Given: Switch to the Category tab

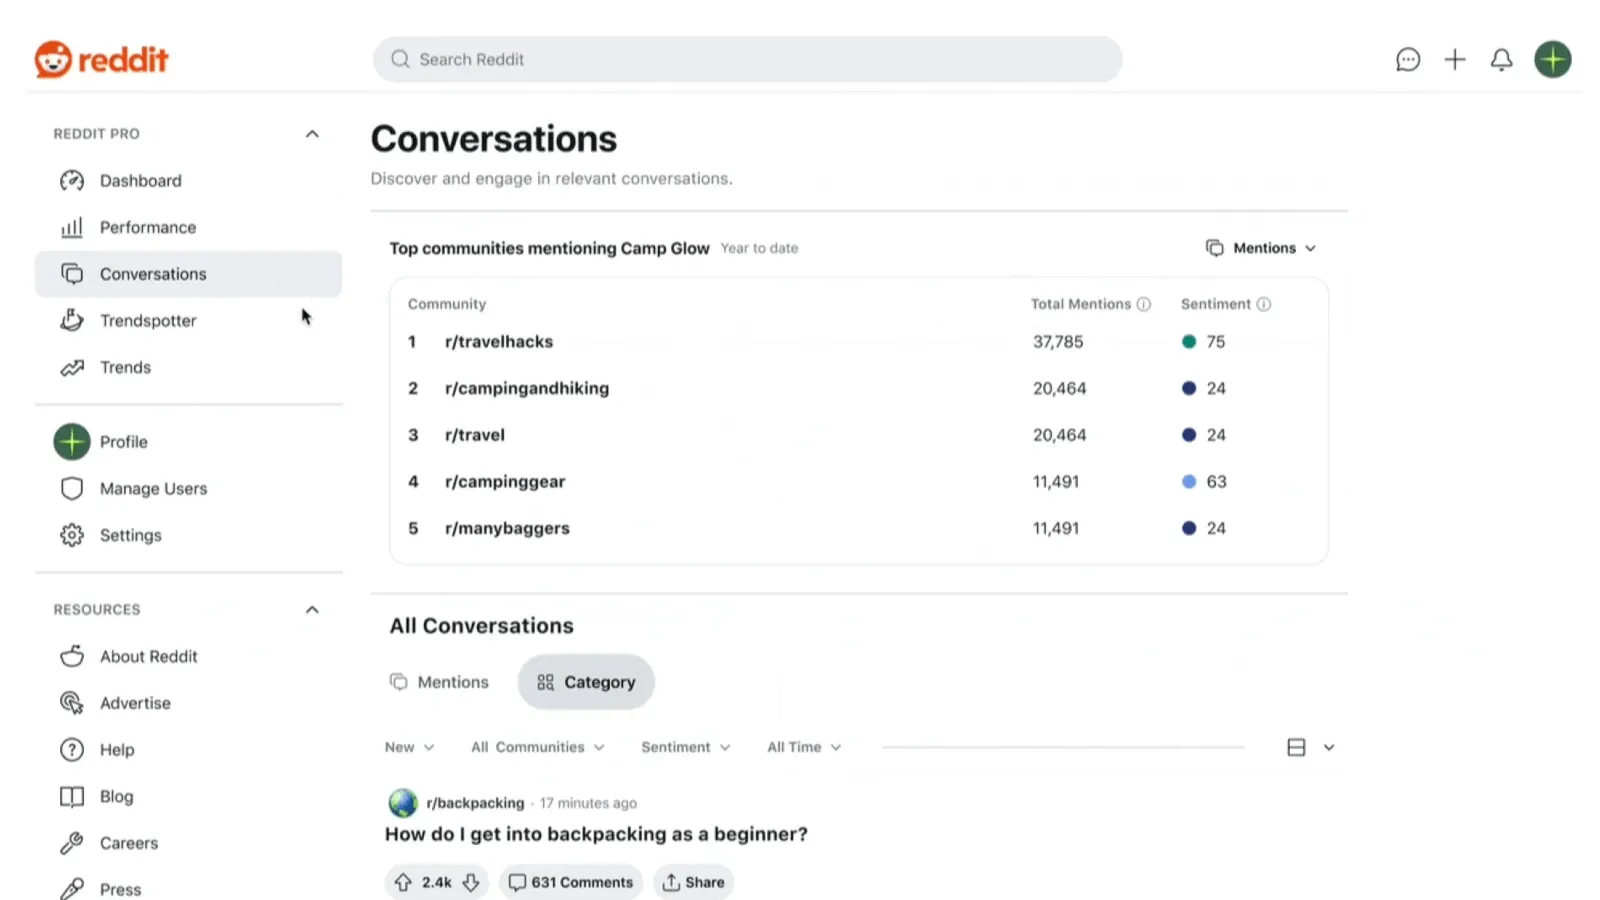Looking at the screenshot, I should coord(586,682).
